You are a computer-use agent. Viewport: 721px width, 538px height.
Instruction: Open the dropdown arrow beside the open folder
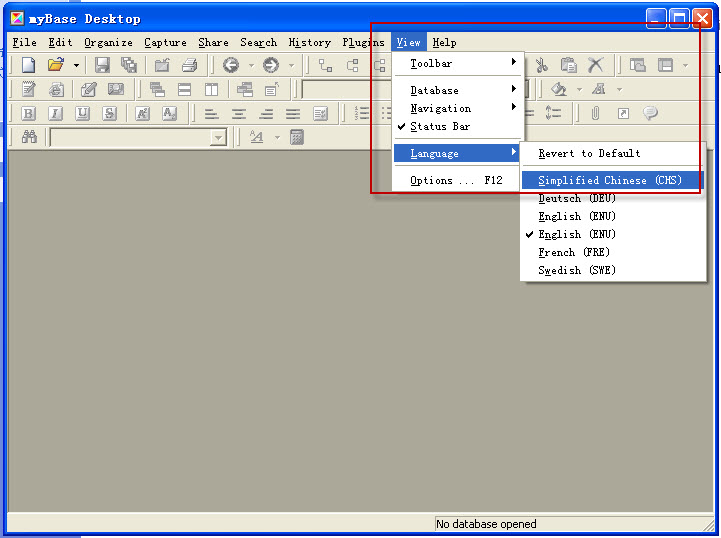point(76,65)
